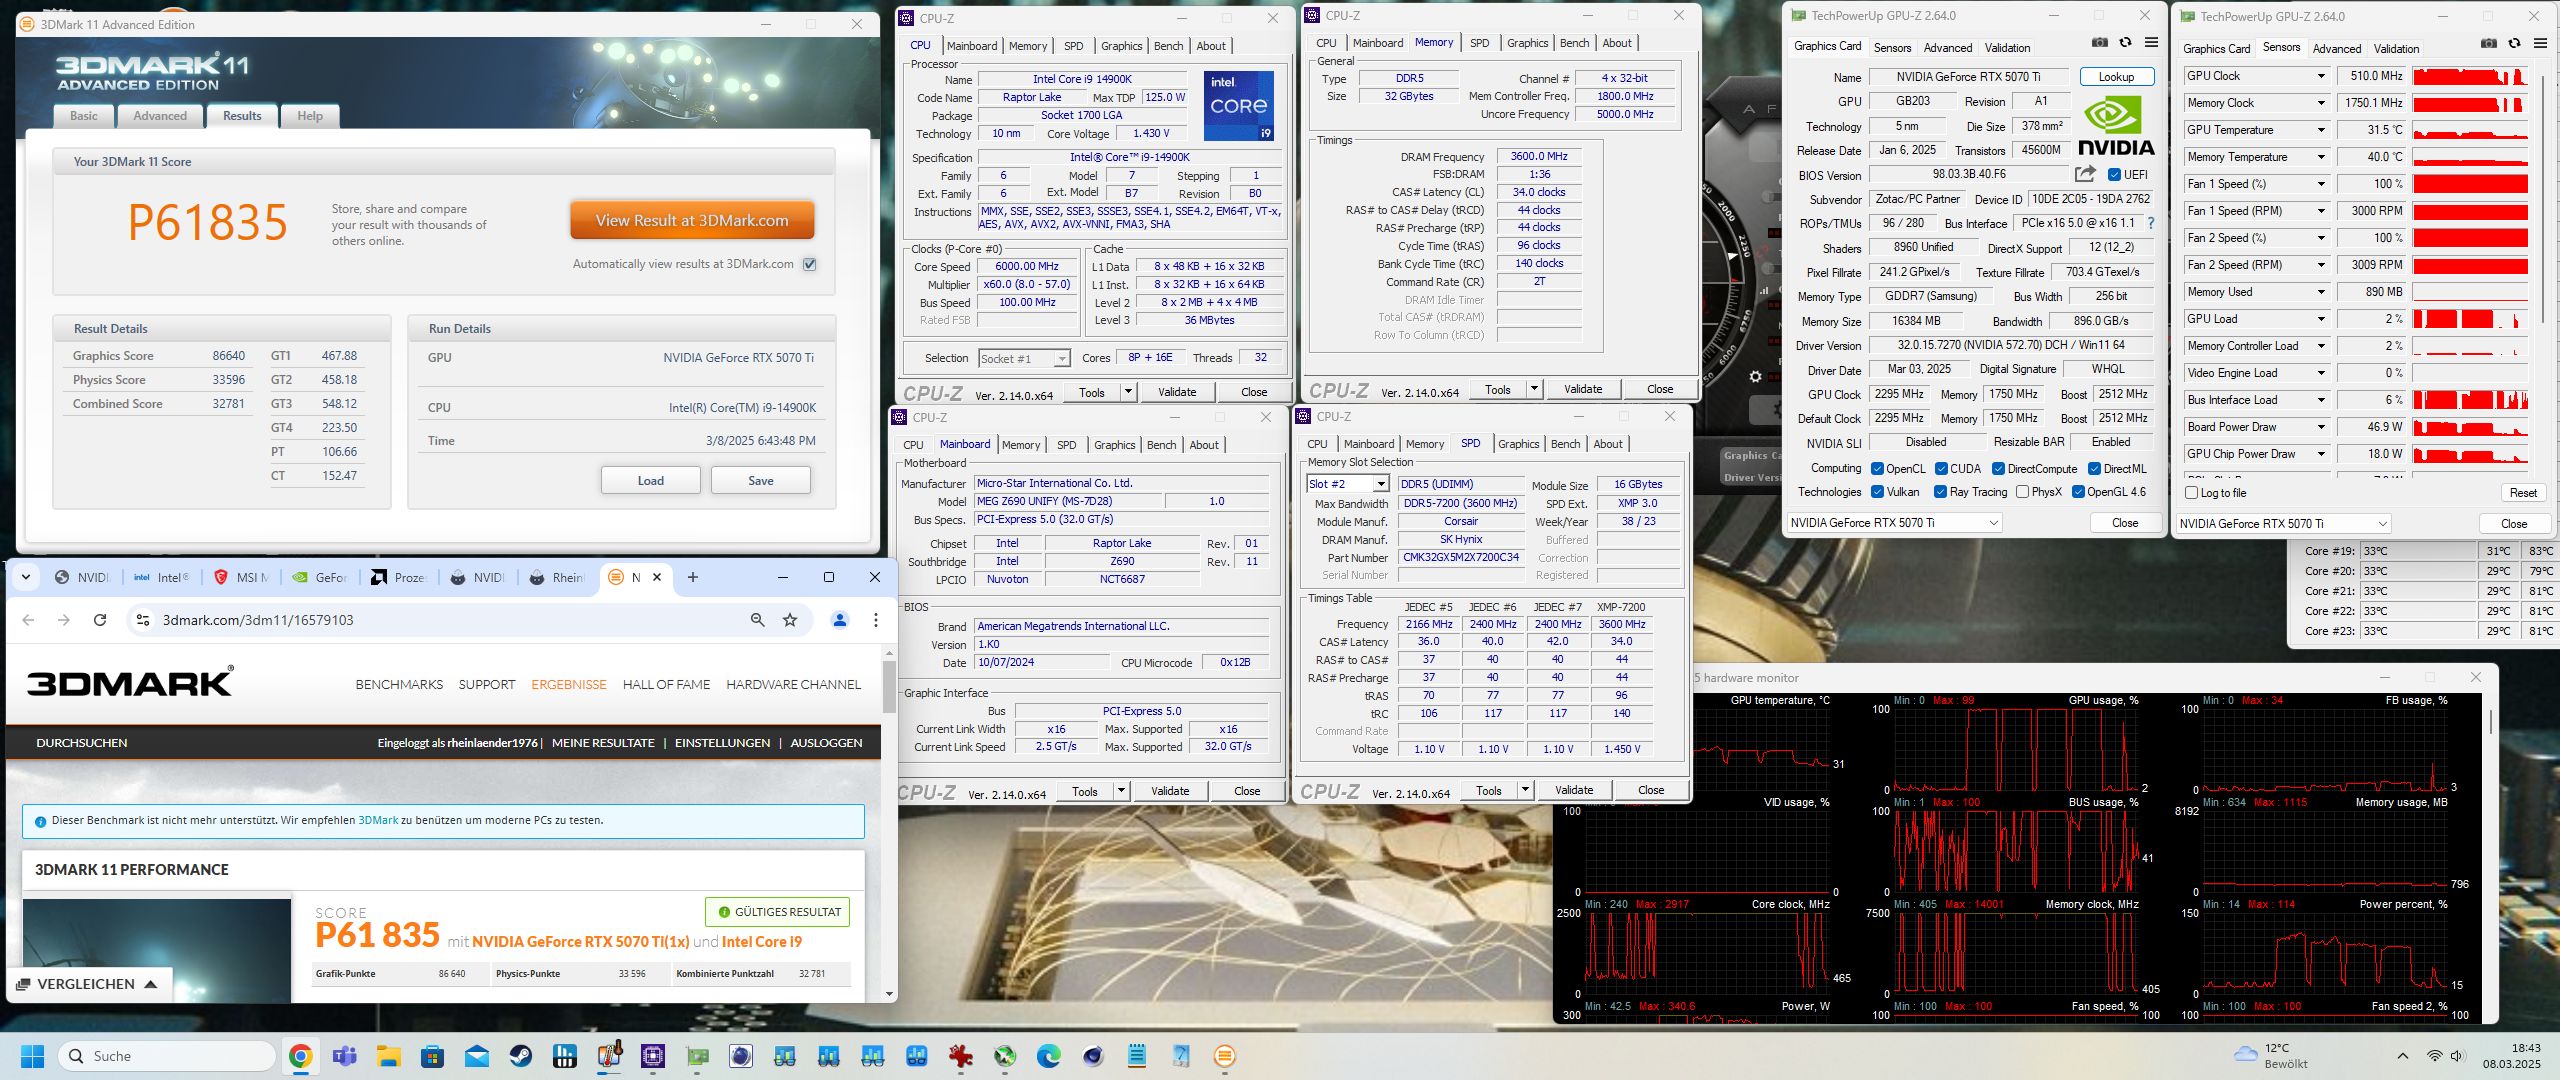The height and width of the screenshot is (1080, 2560).
Task: Click 'View Result at 3DMark.com' button
Action: coord(692,221)
